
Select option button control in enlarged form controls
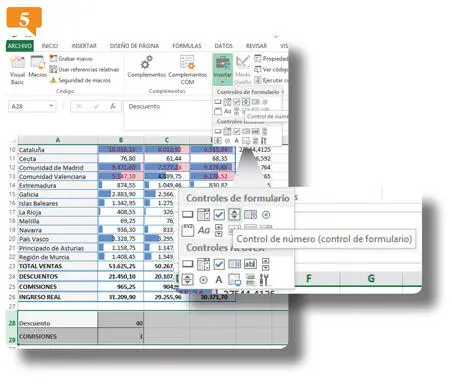pos(266,215)
